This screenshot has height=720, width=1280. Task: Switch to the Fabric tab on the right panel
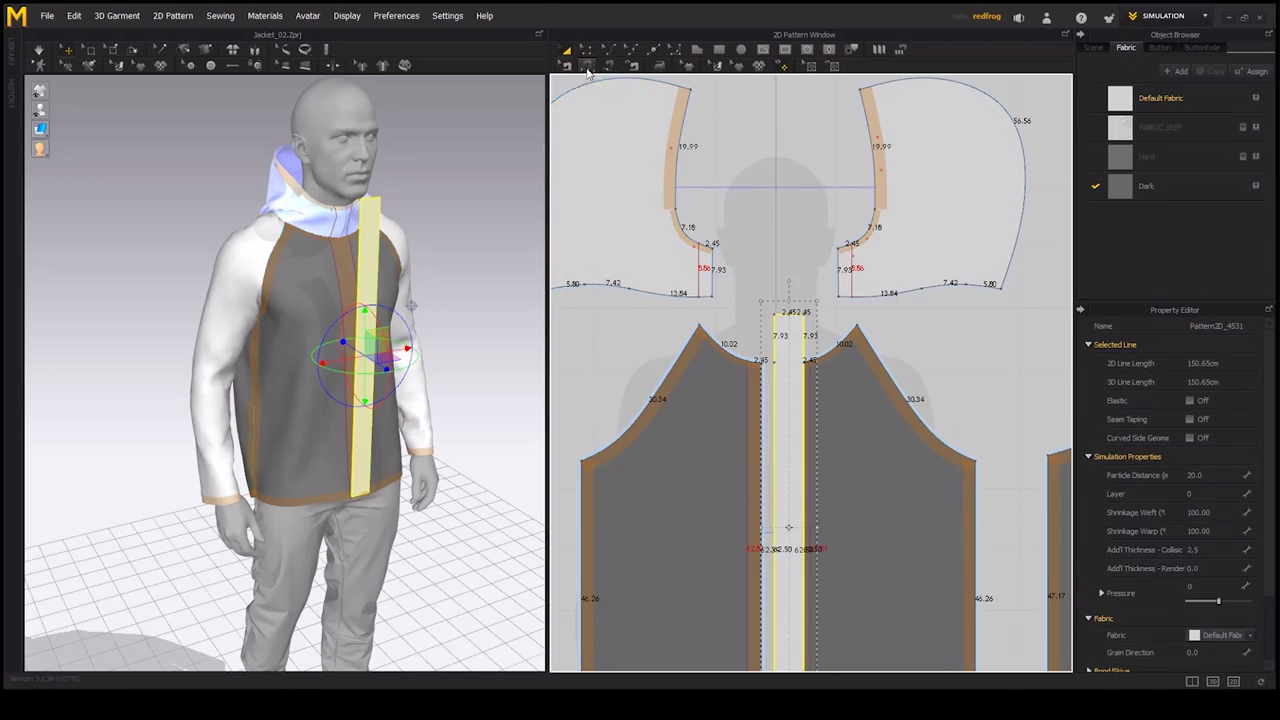click(x=1126, y=47)
